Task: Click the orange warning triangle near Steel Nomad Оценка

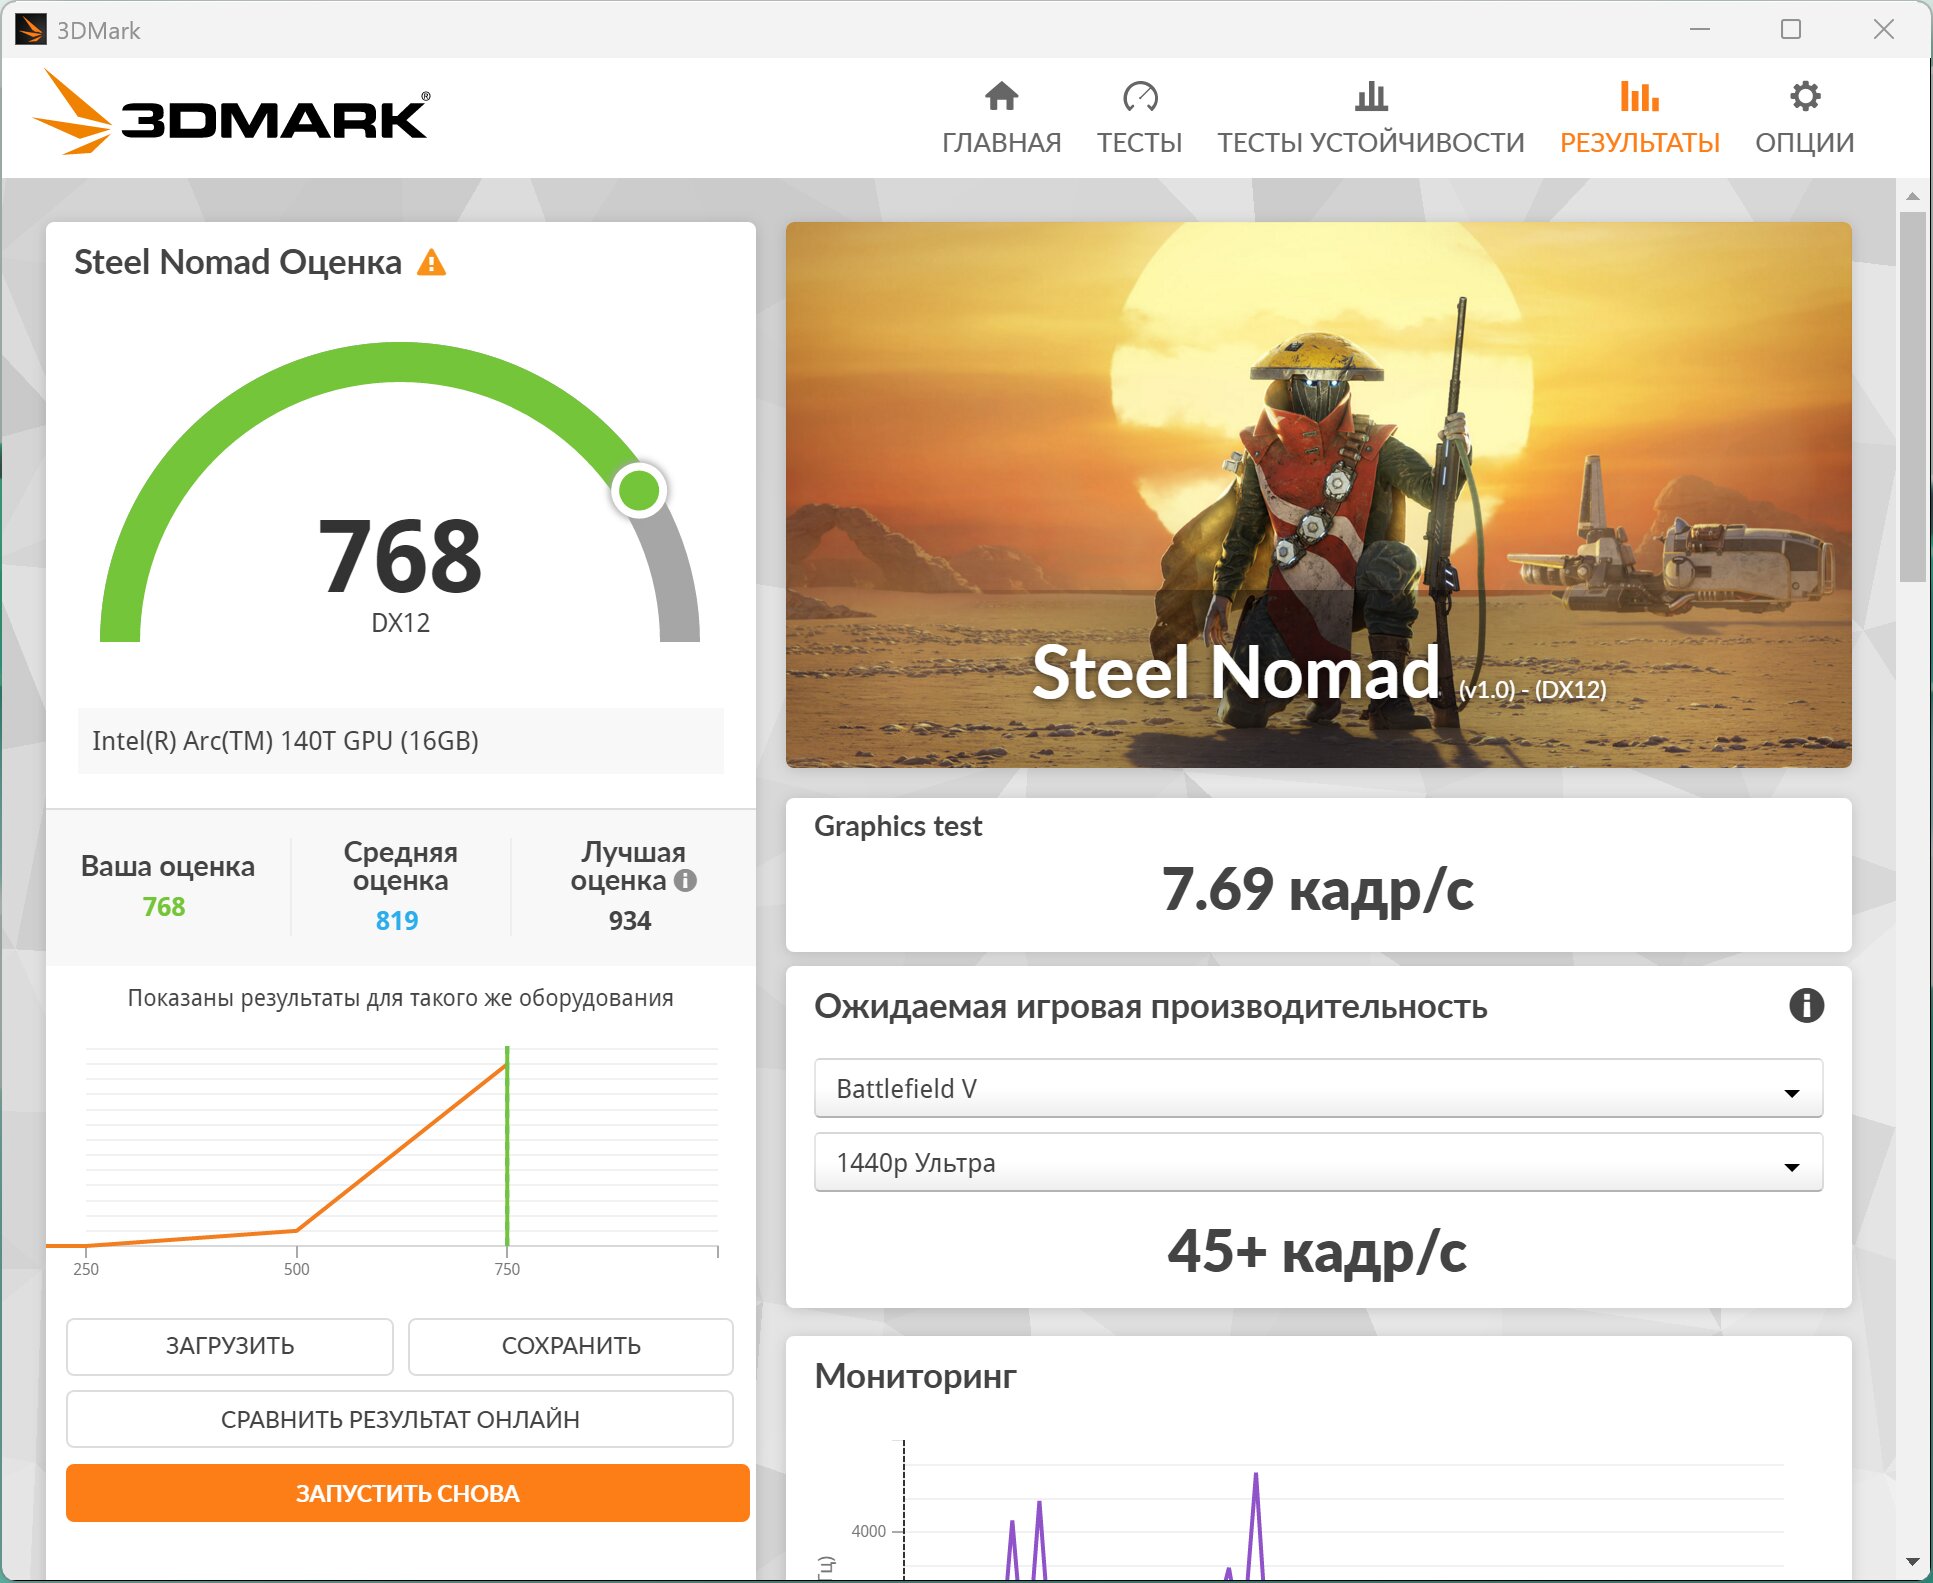Action: (x=431, y=263)
